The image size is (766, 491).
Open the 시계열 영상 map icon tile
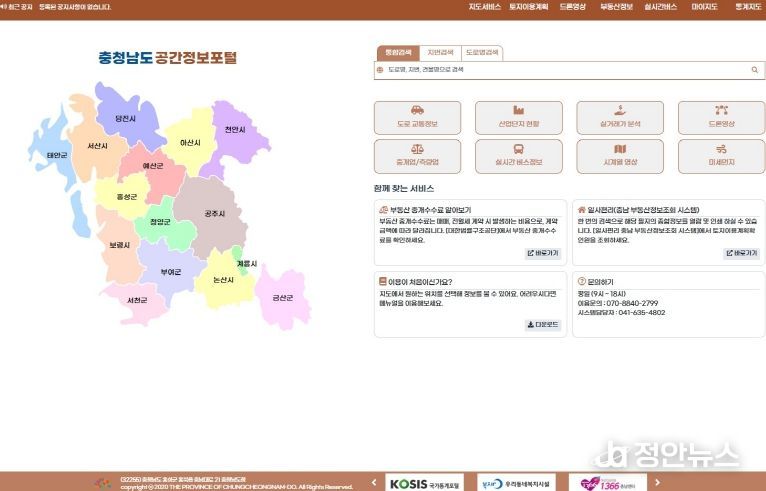620,156
